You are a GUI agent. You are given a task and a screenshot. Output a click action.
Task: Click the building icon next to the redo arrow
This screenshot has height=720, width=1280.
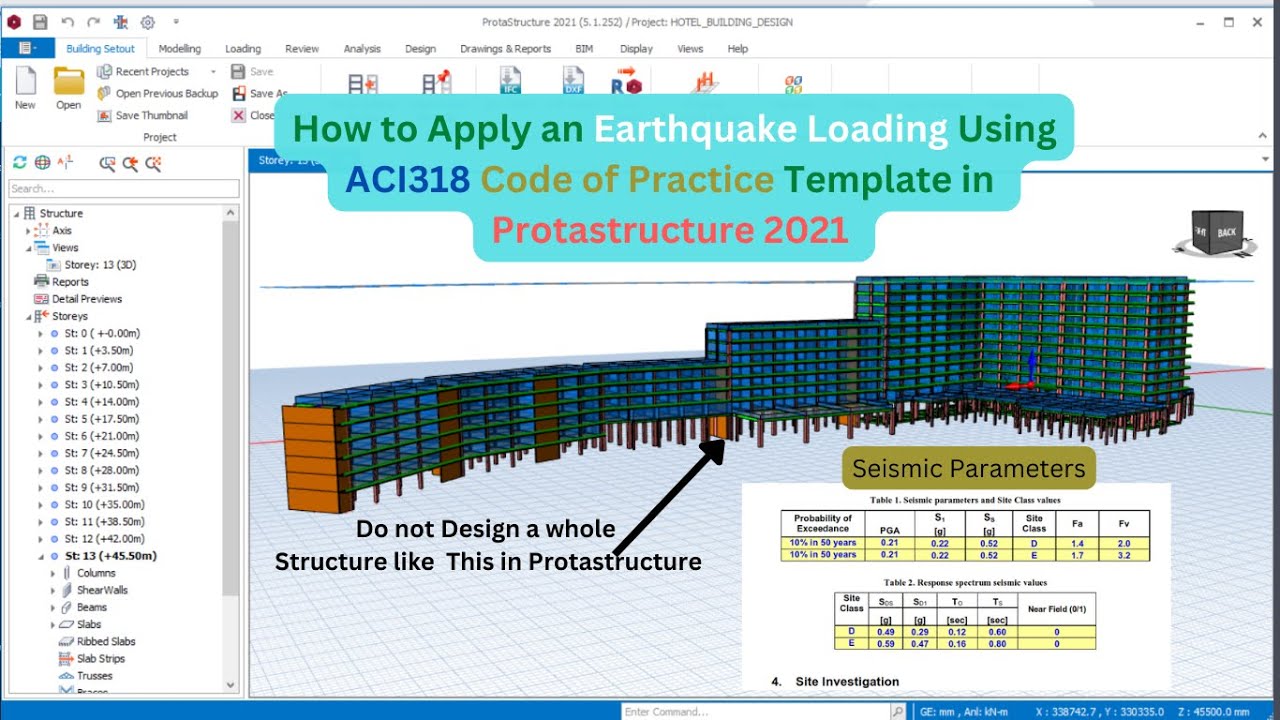tap(121, 22)
